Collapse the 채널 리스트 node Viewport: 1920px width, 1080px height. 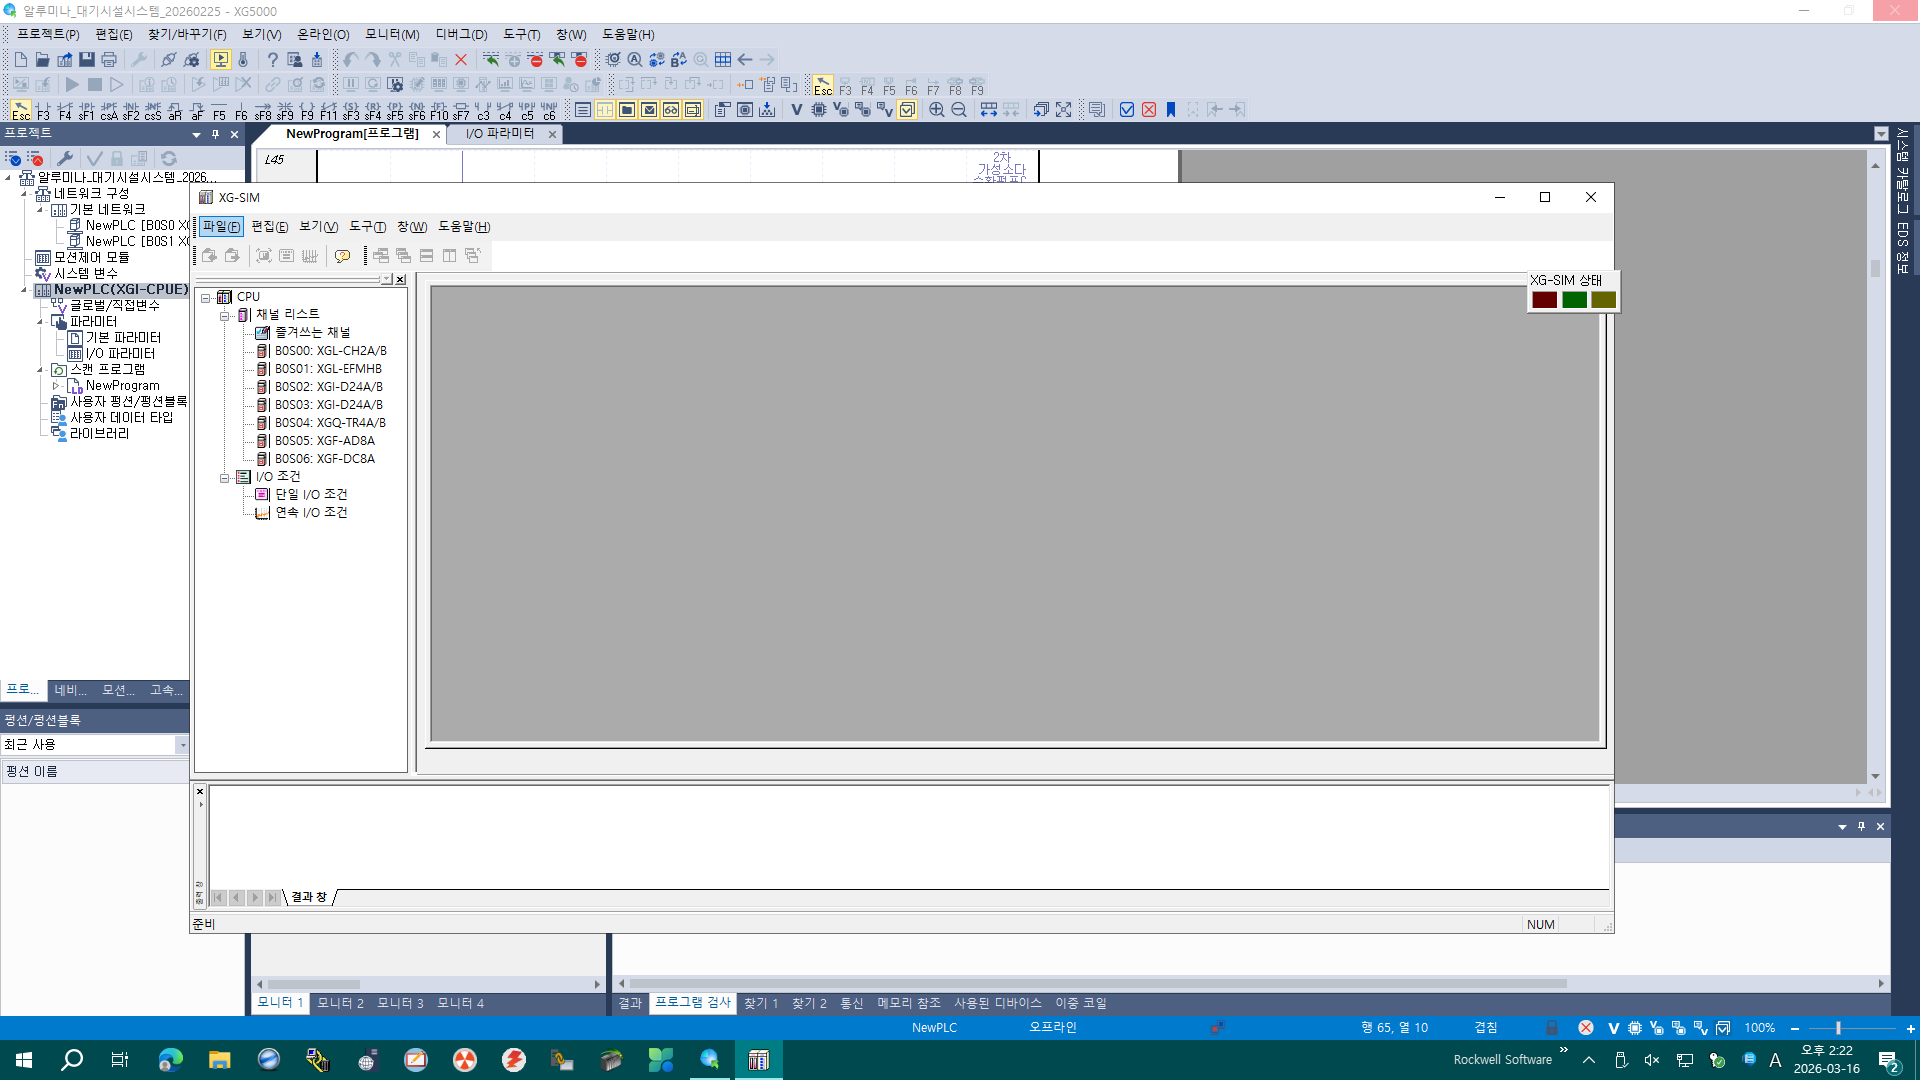point(225,315)
